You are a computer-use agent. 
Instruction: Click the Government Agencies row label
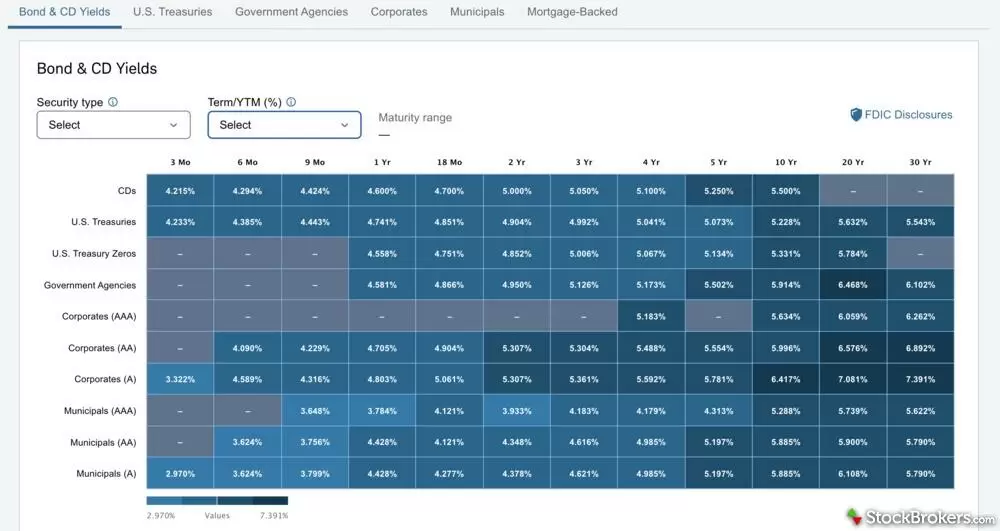tap(90, 285)
